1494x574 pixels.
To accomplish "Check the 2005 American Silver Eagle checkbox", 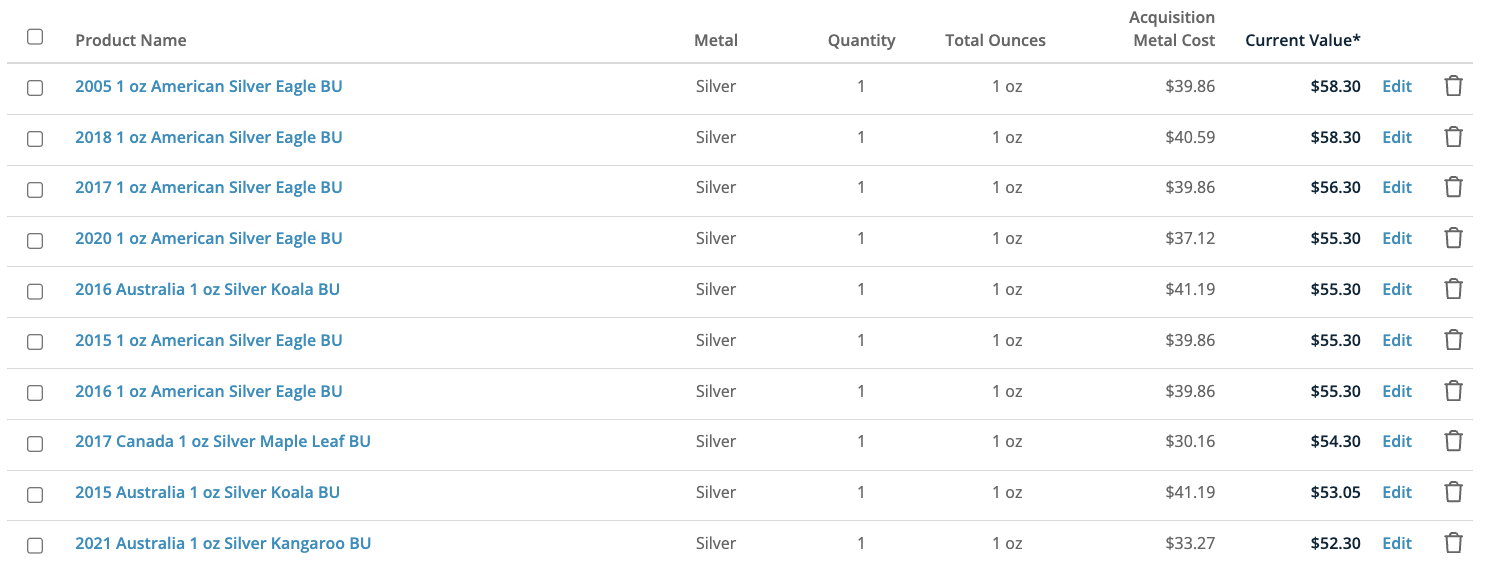I will pos(35,88).
